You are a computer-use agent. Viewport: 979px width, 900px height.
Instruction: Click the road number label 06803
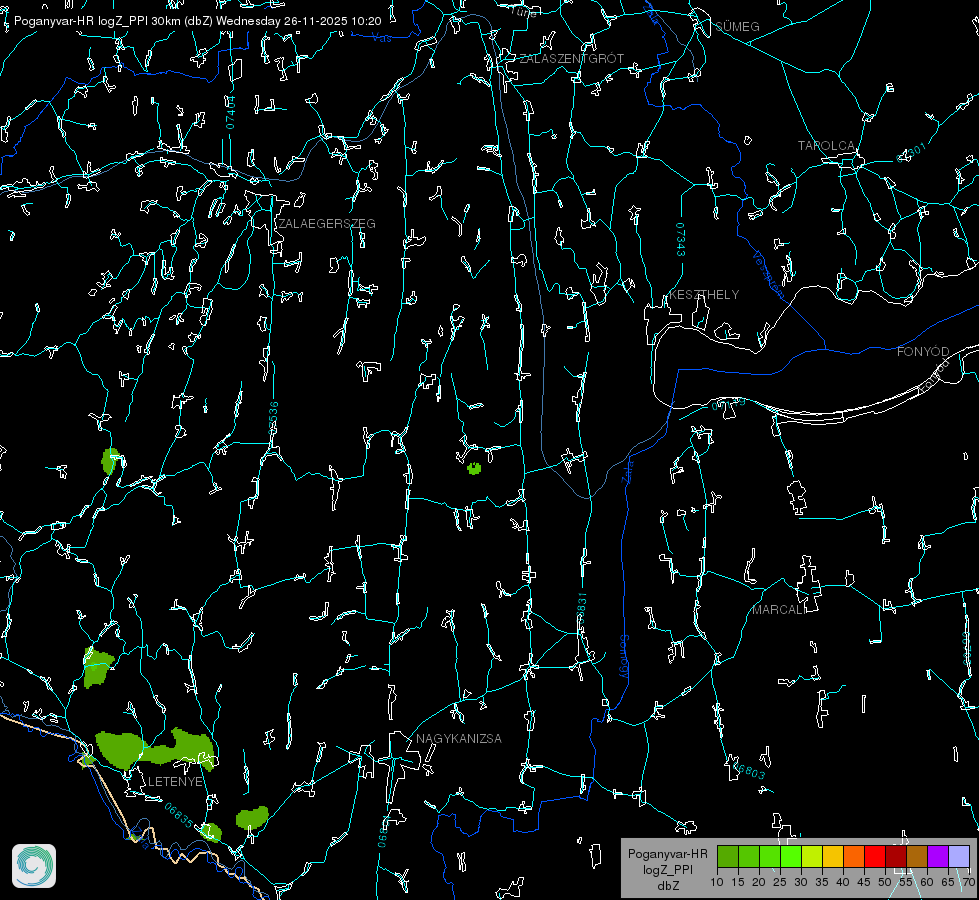pyautogui.click(x=750, y=770)
